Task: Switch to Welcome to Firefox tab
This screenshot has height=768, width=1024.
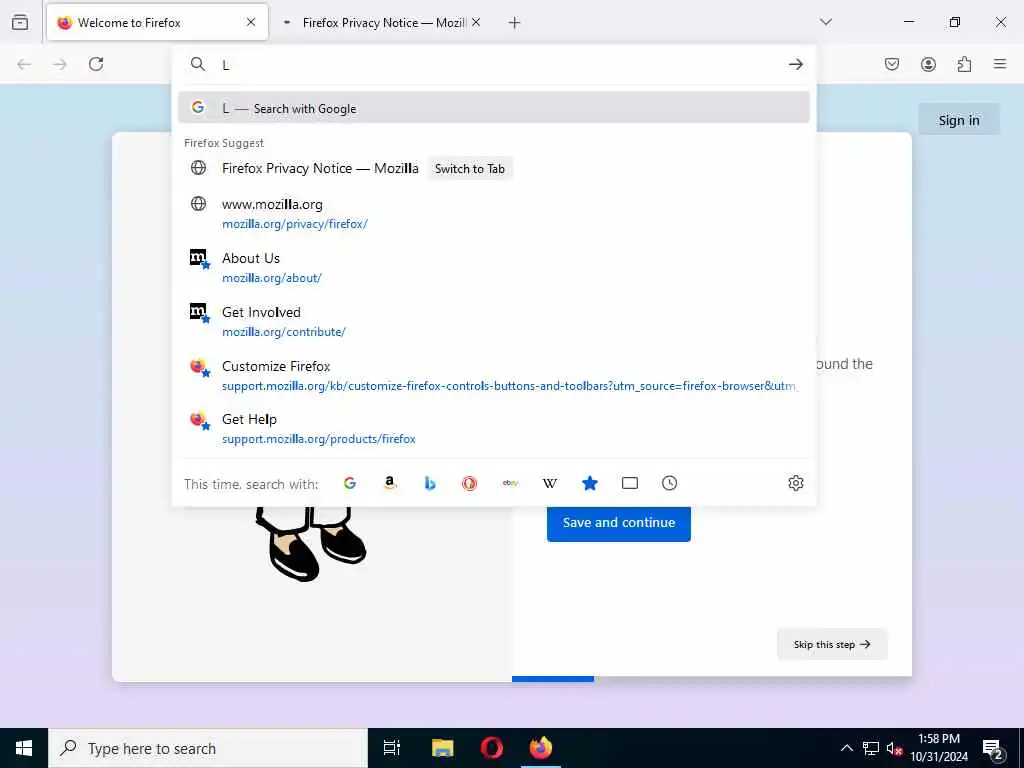Action: coord(157,22)
